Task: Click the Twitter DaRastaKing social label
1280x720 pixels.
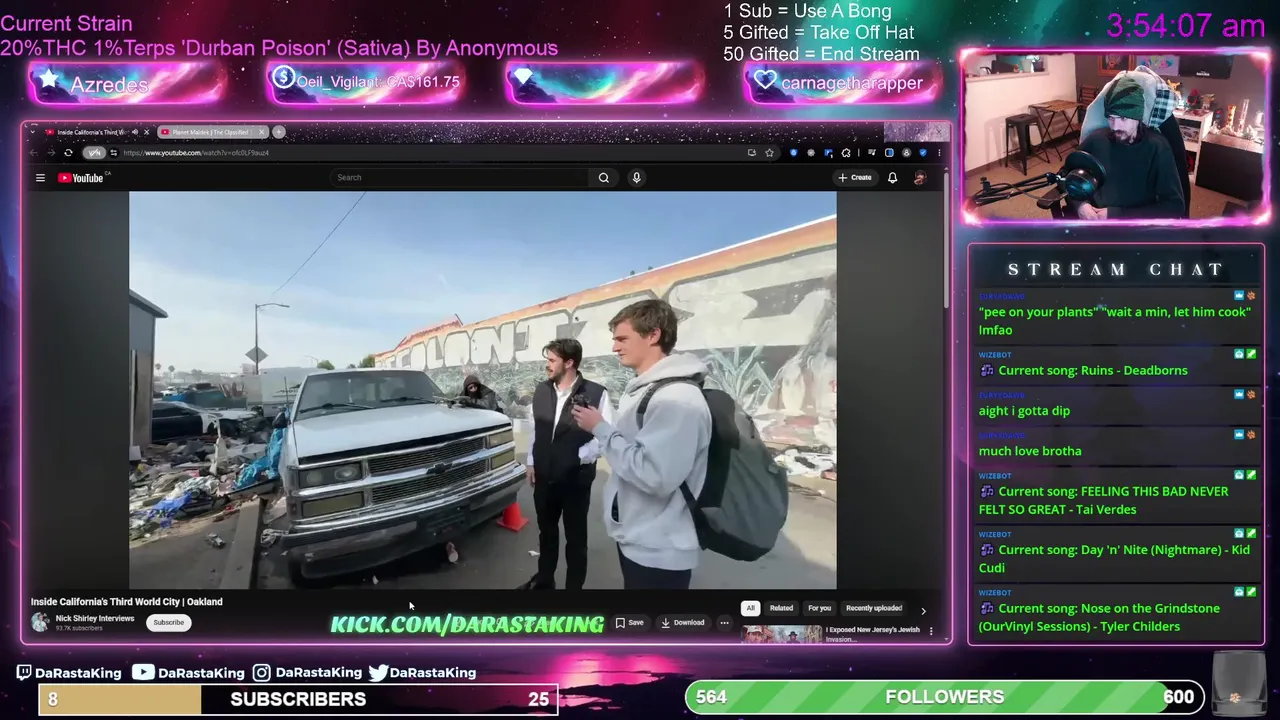Action: [422, 673]
